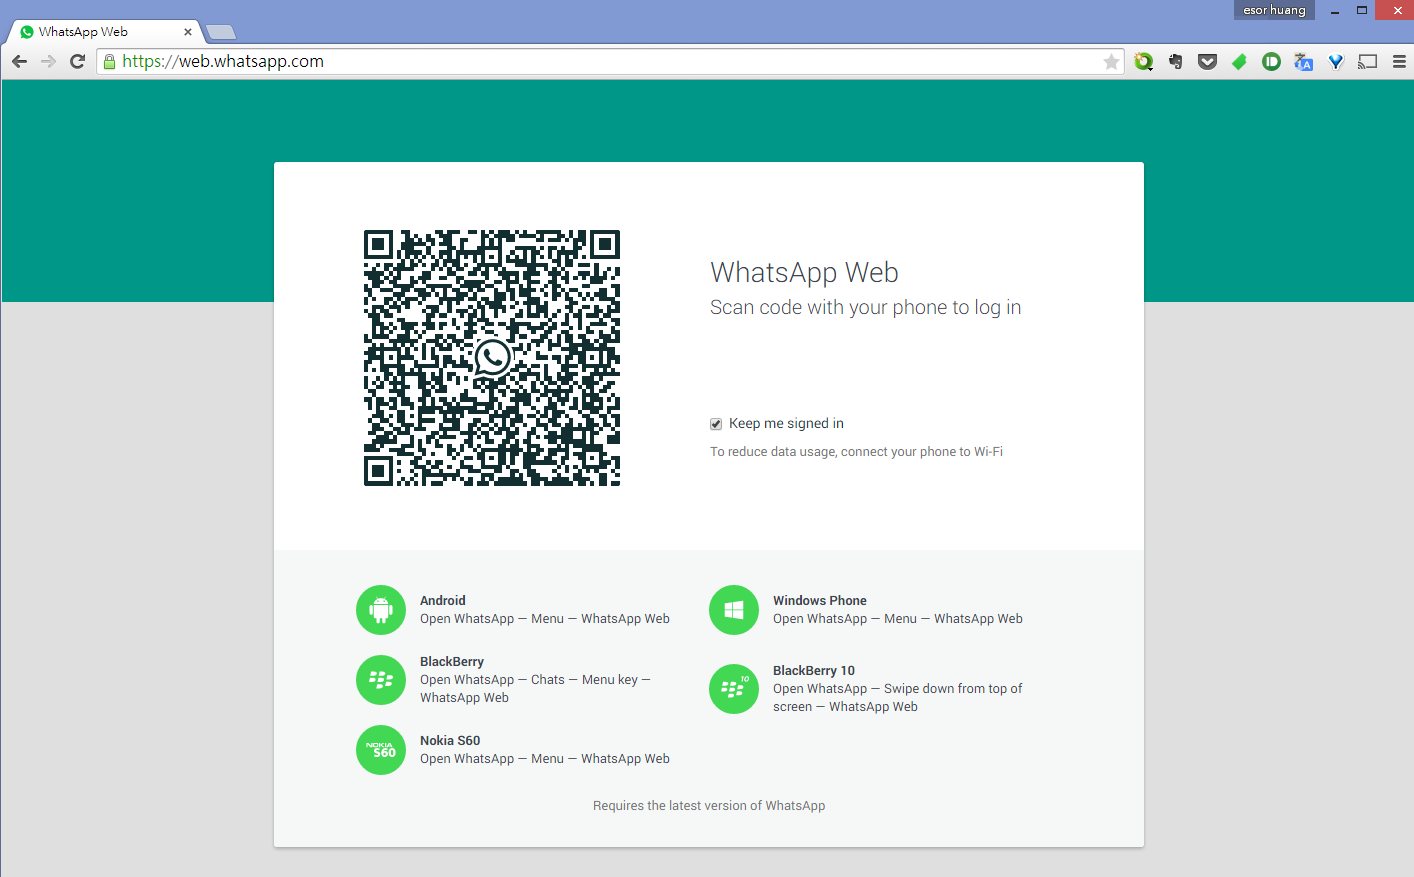Click the BlackBerry 10 icon

click(734, 689)
